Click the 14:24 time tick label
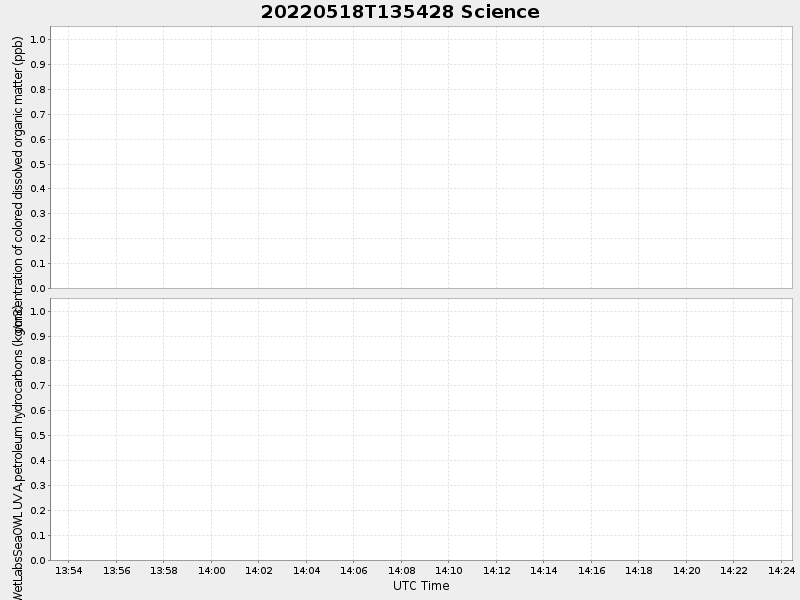The width and height of the screenshot is (800, 600). pyautogui.click(x=782, y=570)
